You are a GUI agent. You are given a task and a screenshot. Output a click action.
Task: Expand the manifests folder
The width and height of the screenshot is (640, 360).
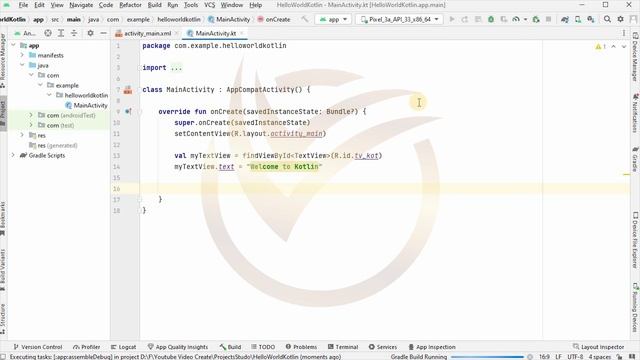22,55
